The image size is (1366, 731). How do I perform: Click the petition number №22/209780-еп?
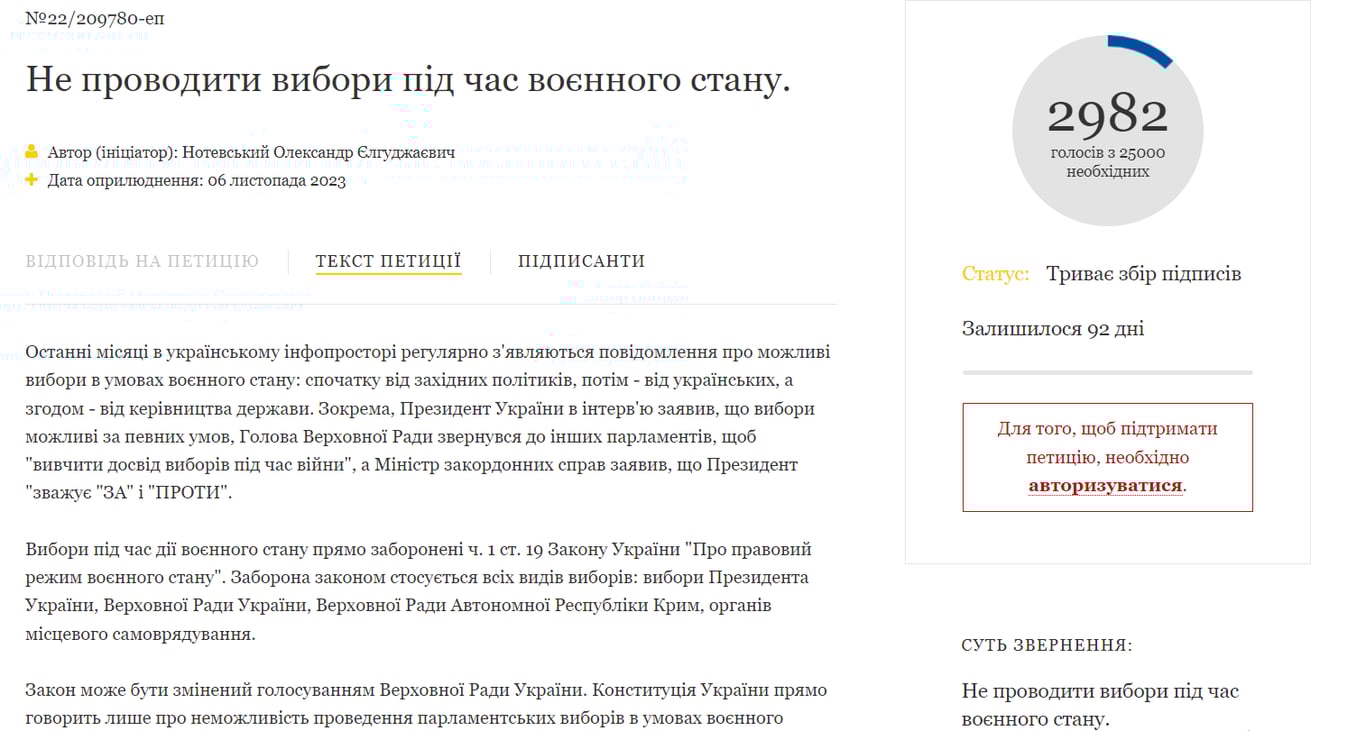[x=95, y=19]
